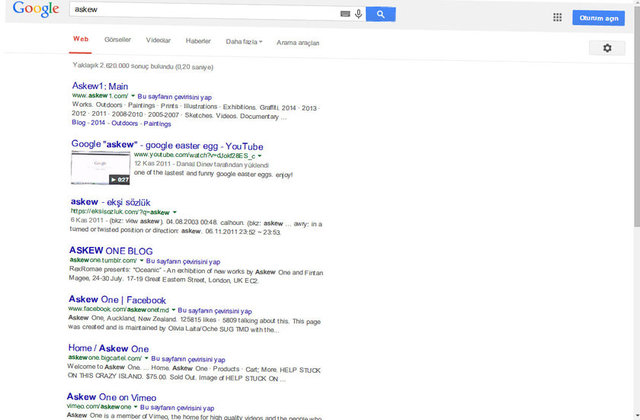640x420 pixels.
Task: Switch to the Haberler tab
Action: tap(198, 41)
